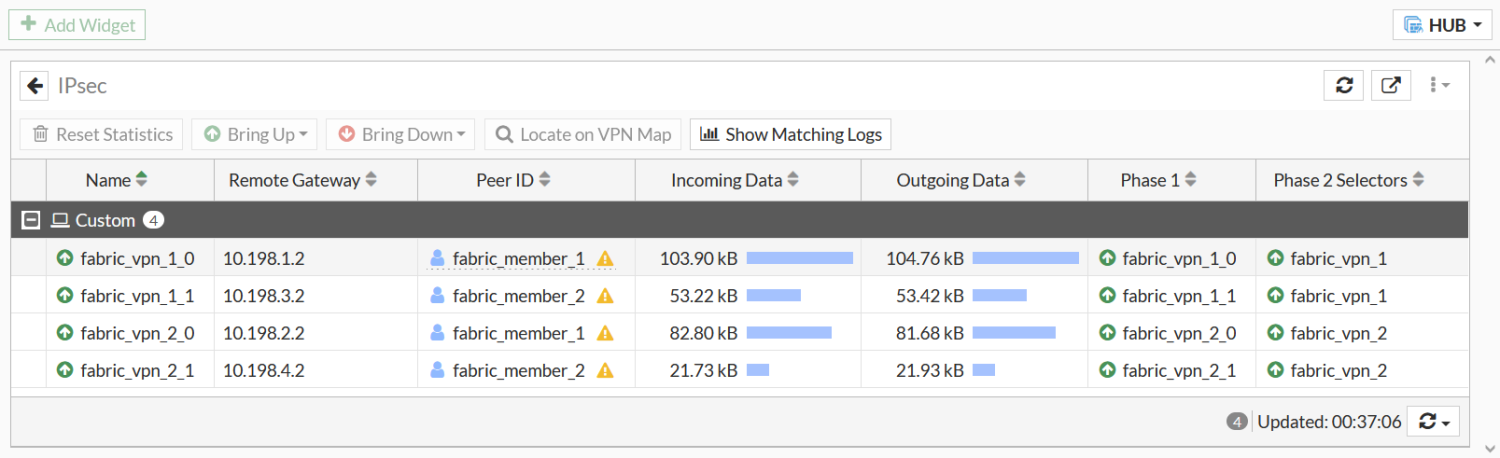This screenshot has width=1500, height=458.
Task: Click the user icon beside fabric_member_2 in the last row
Action: pos(437,371)
